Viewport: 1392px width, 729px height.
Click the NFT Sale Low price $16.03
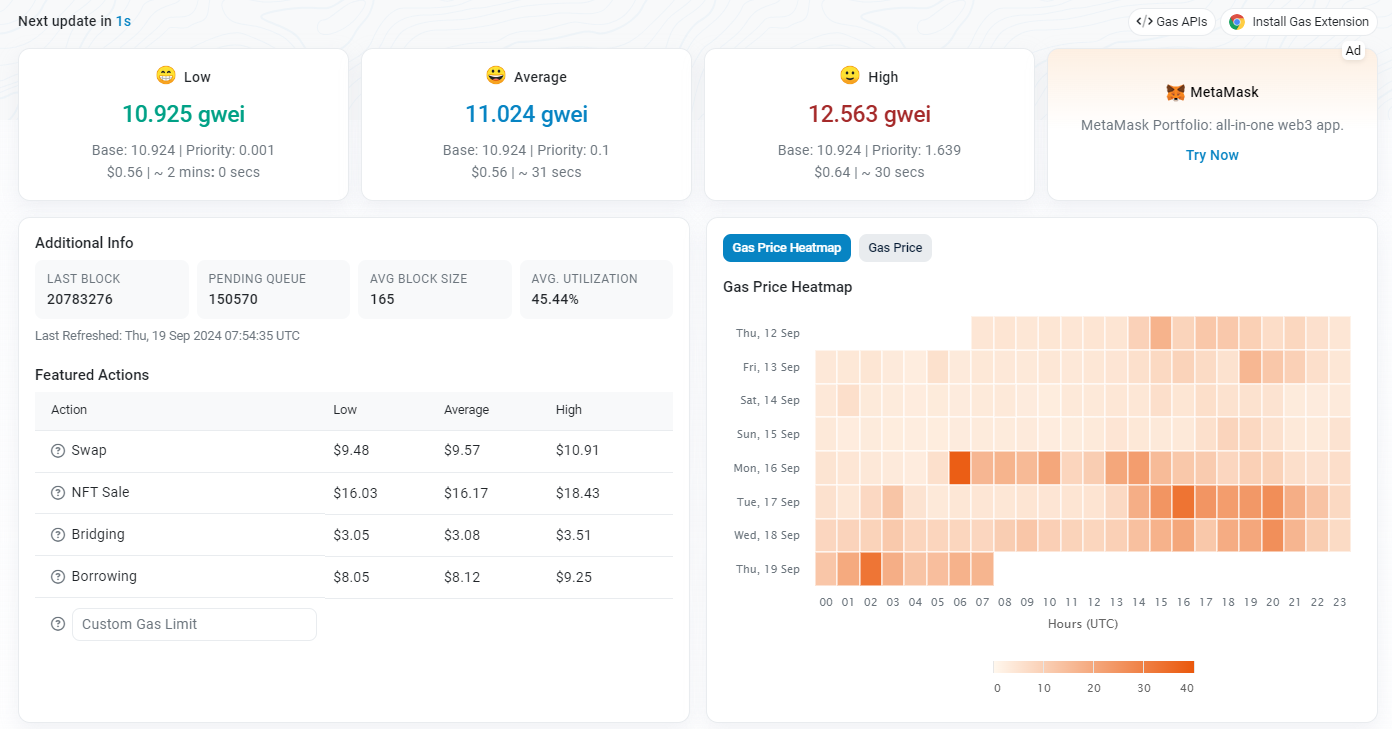coord(355,493)
